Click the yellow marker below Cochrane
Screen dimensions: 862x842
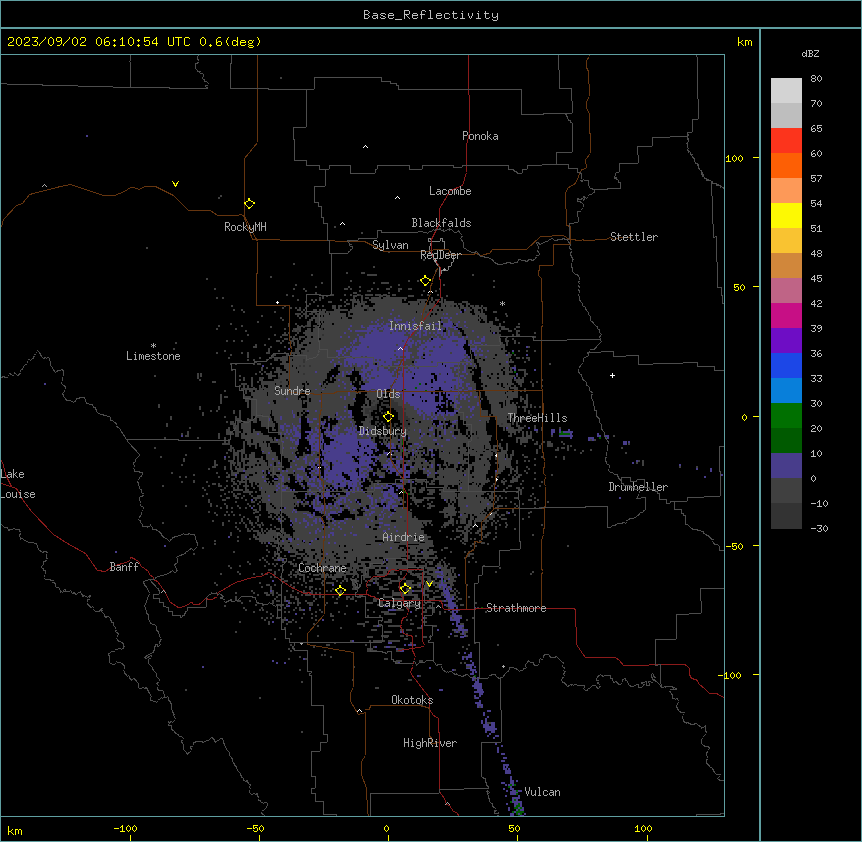pyautogui.click(x=340, y=591)
